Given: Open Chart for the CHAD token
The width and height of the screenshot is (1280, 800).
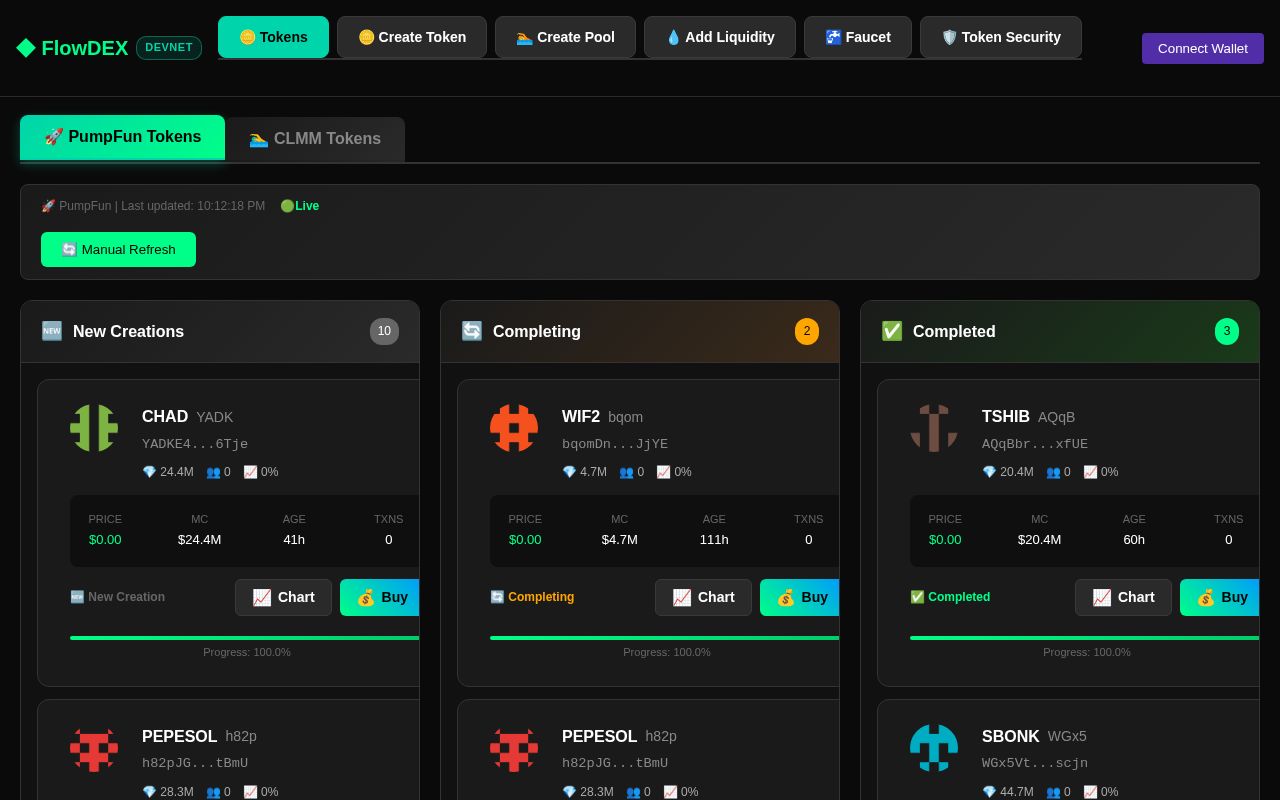Looking at the screenshot, I should [283, 597].
